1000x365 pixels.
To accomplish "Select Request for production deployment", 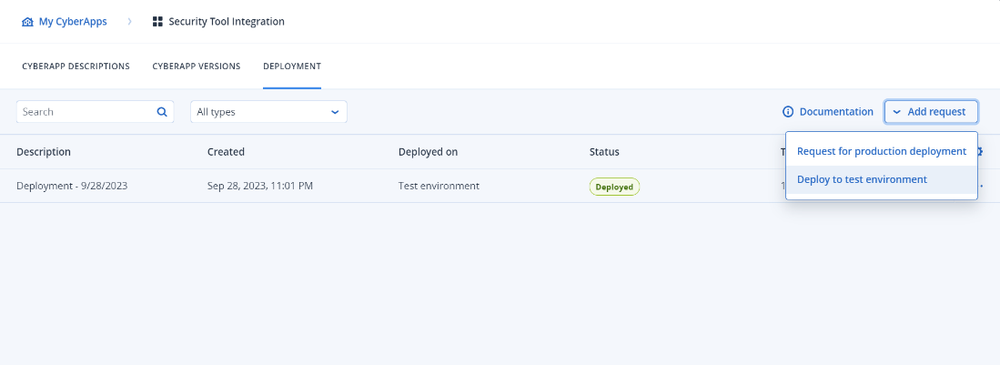I will (x=881, y=151).
